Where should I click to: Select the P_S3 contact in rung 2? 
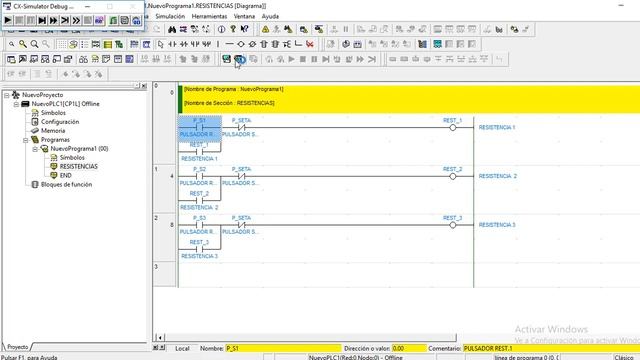pyautogui.click(x=199, y=224)
